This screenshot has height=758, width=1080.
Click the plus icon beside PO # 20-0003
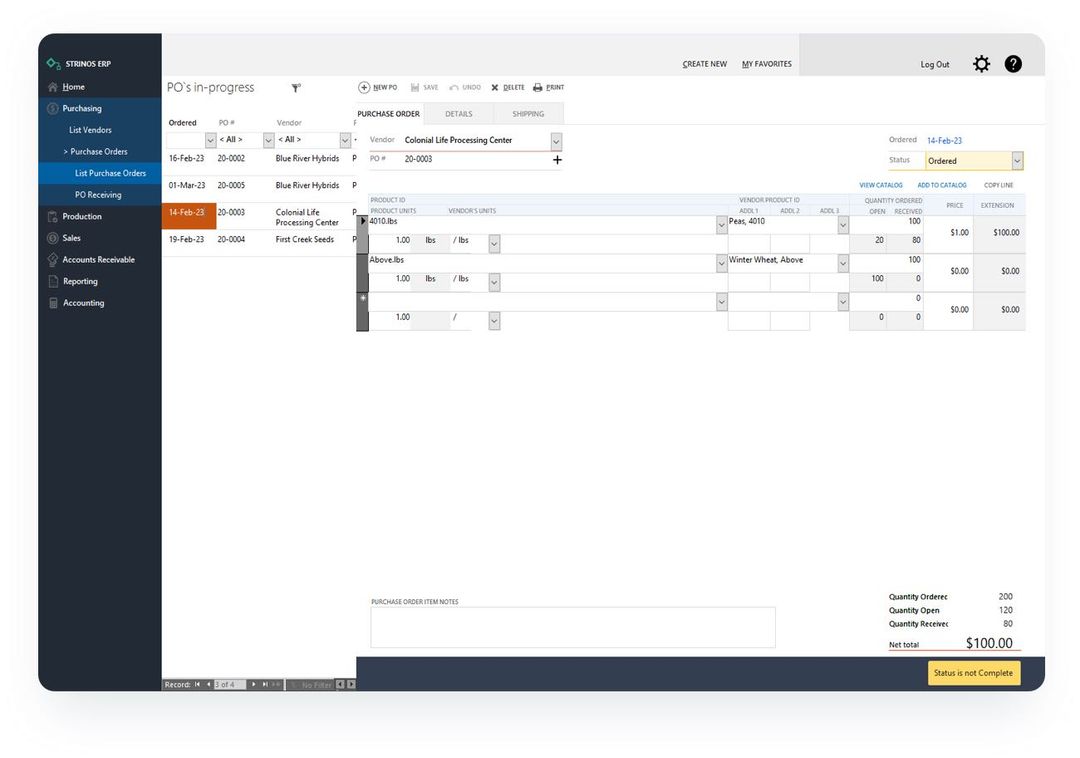click(556, 159)
